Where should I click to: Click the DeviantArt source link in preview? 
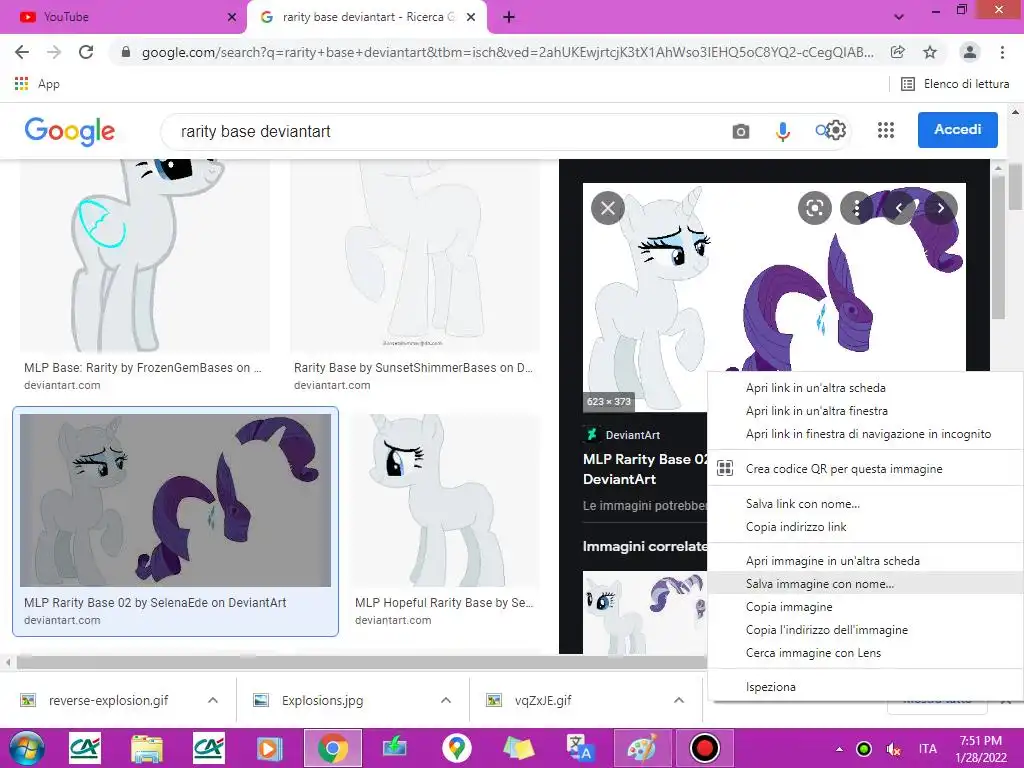point(622,435)
